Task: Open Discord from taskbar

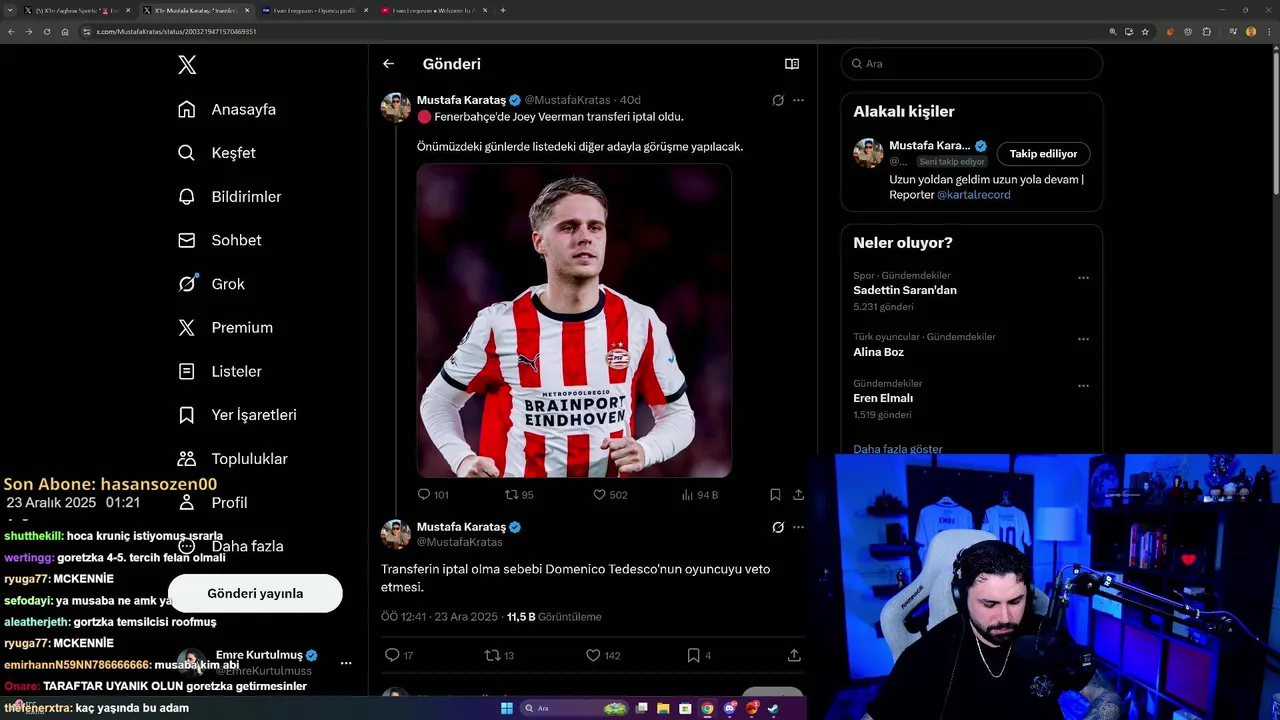Action: coord(729,708)
